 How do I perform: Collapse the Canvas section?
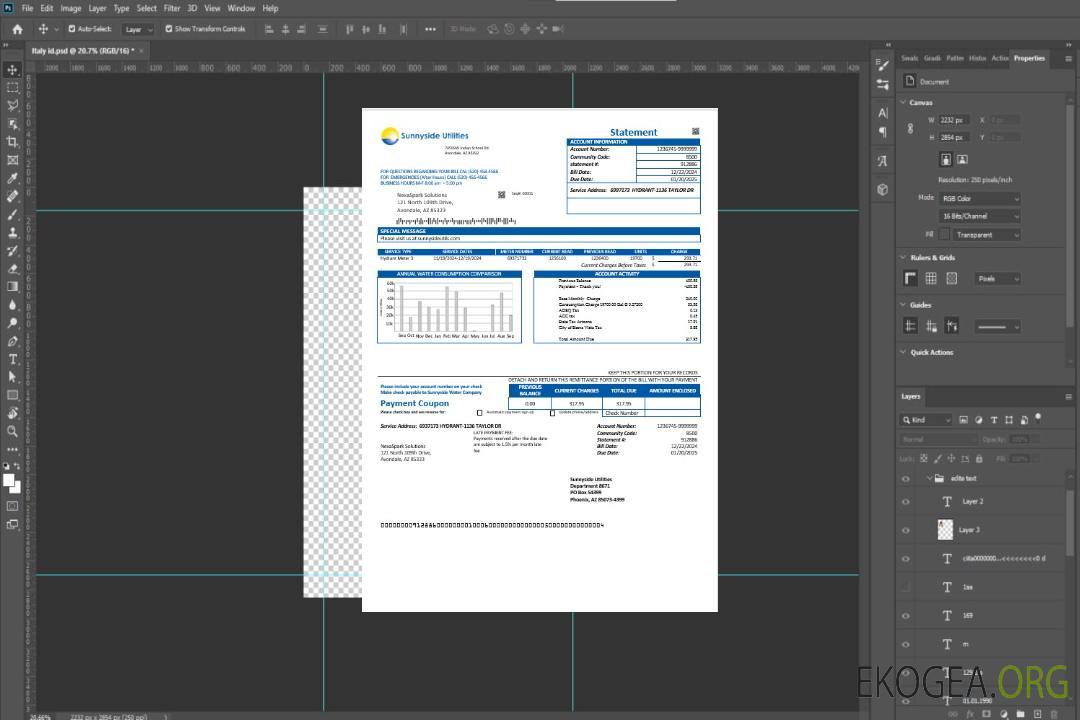pyautogui.click(x=904, y=103)
